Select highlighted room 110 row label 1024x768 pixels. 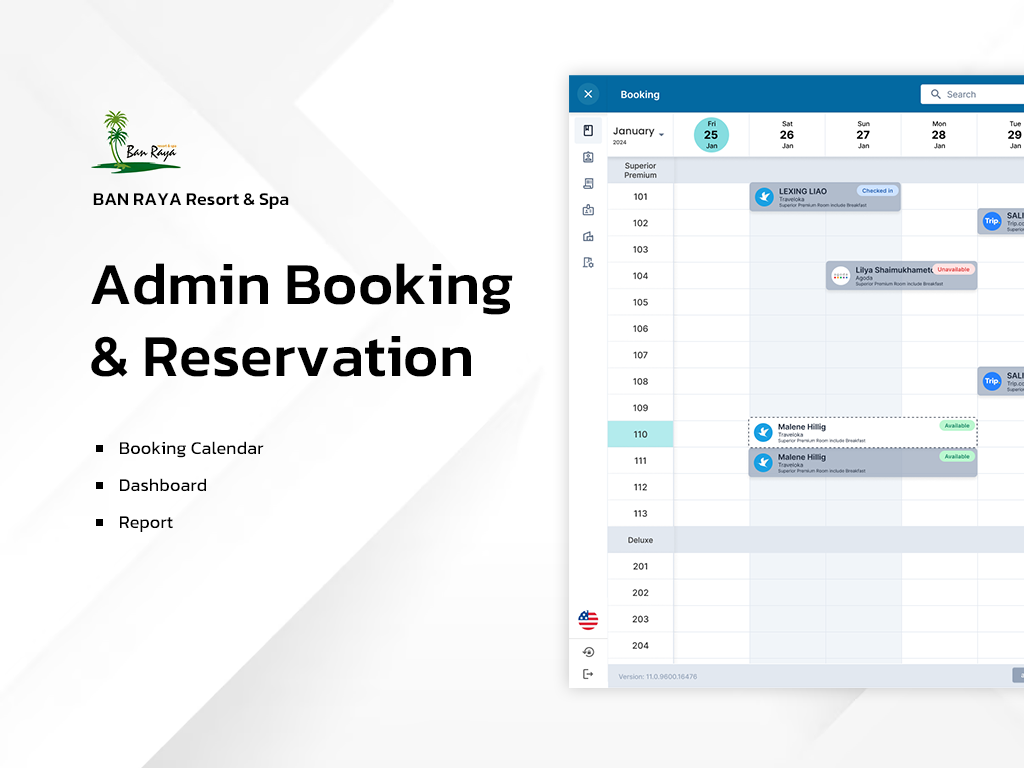(x=640, y=434)
